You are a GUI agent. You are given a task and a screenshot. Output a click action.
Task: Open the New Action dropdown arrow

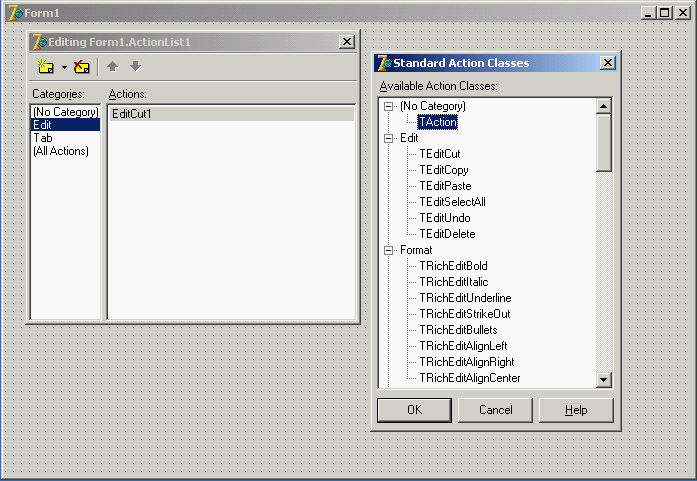[63, 67]
